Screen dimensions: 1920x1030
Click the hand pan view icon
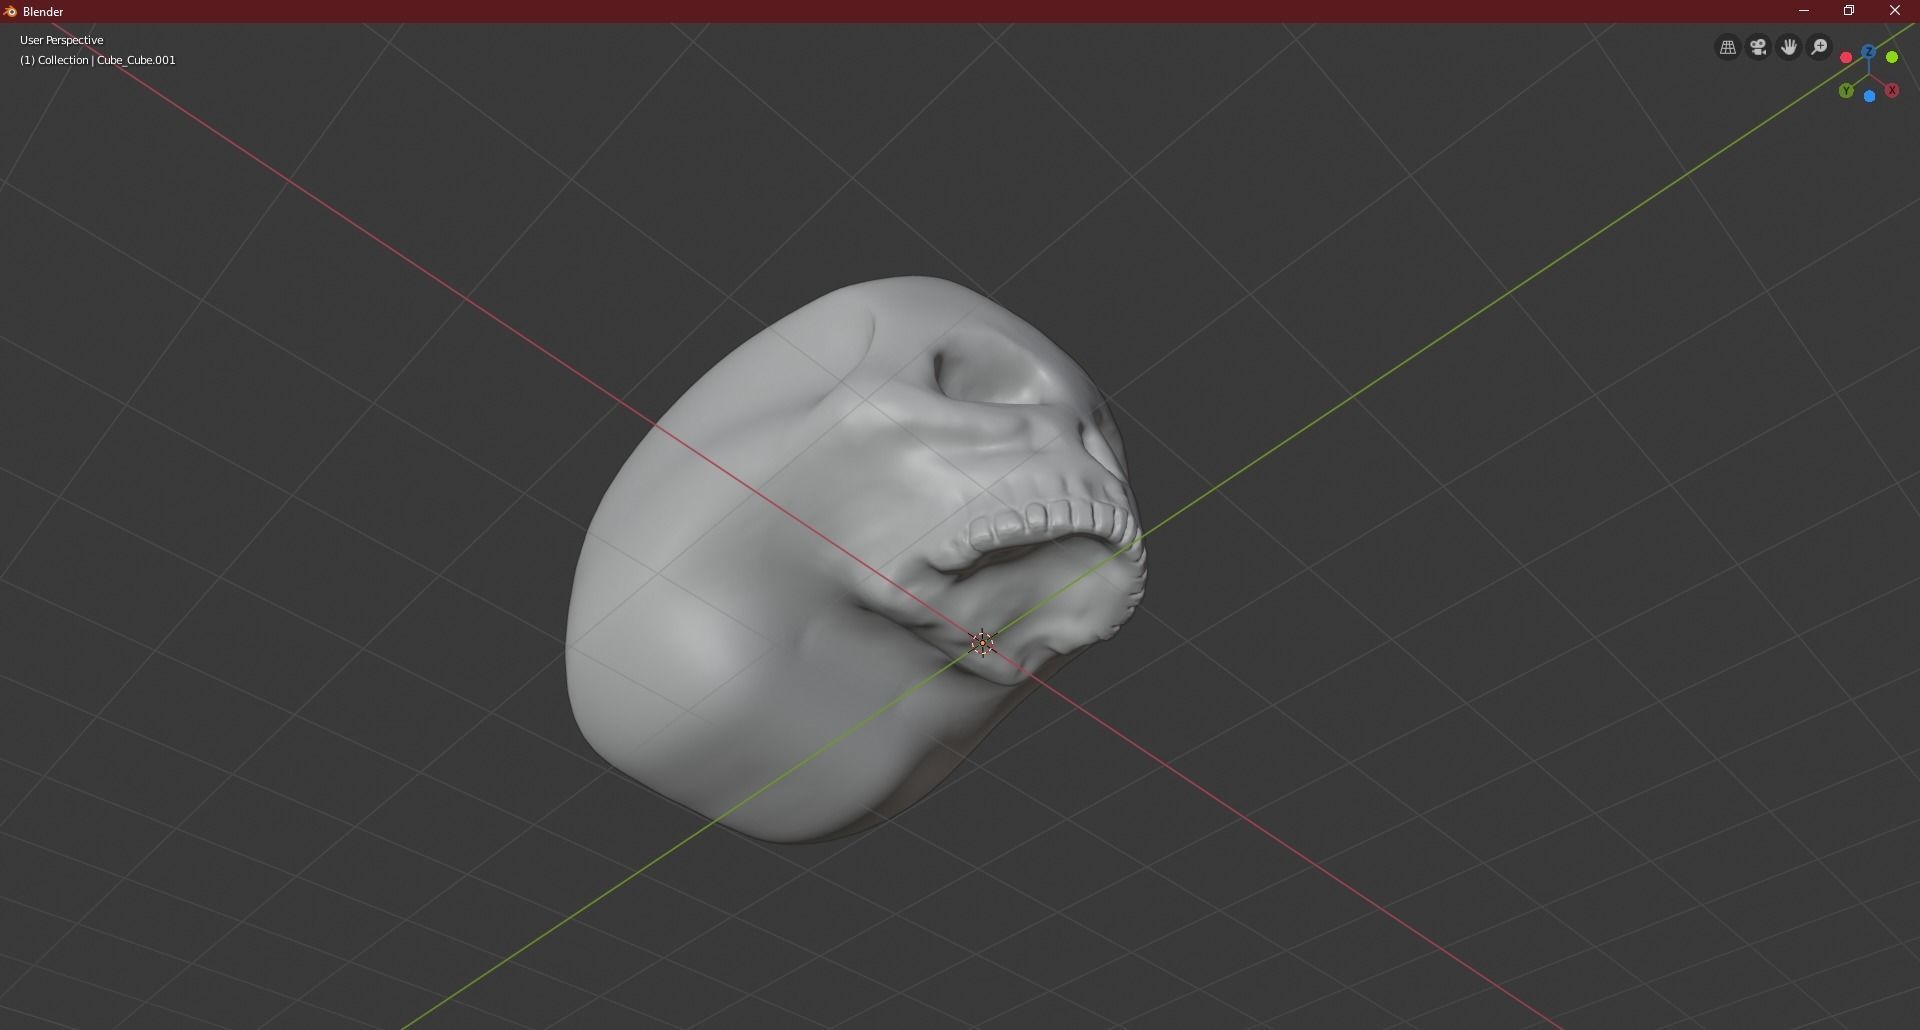1789,47
